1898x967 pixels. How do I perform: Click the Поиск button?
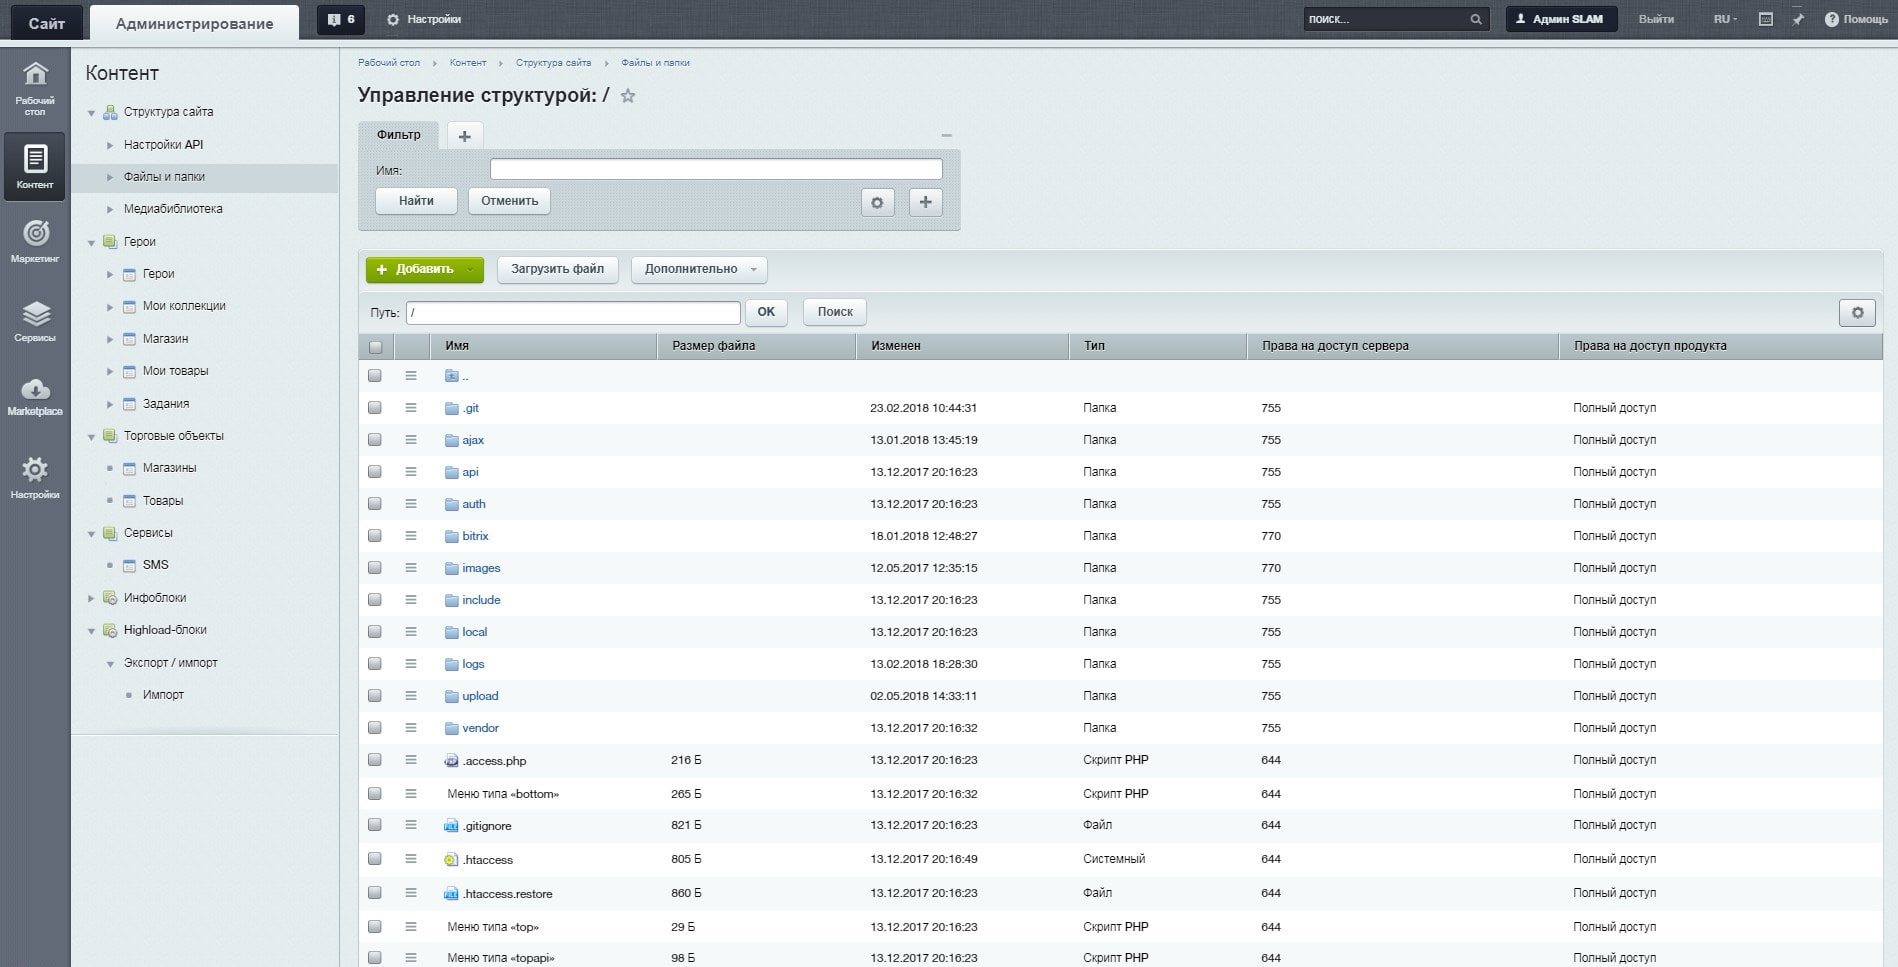click(835, 312)
